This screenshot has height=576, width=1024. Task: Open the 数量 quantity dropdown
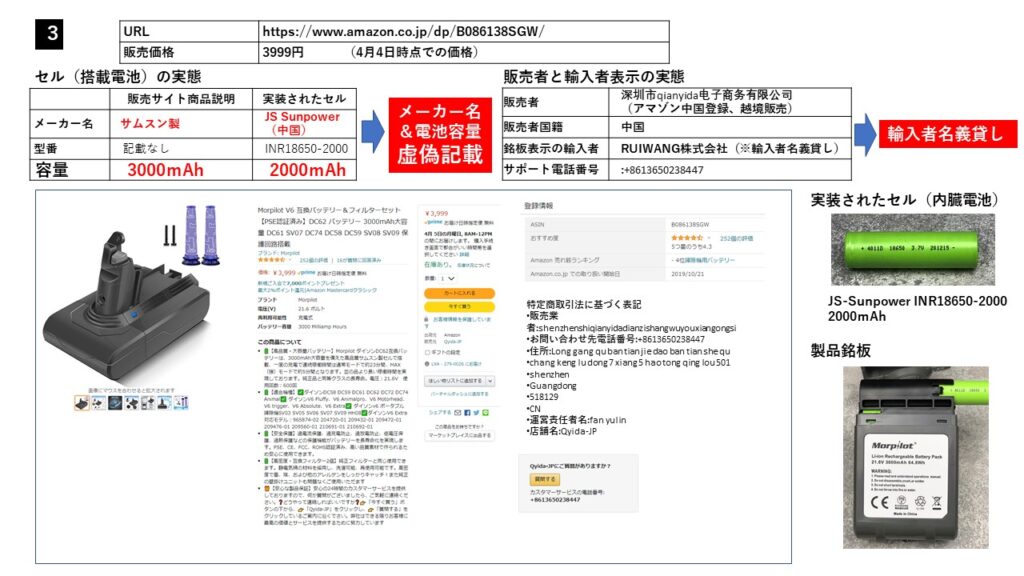coord(444,278)
